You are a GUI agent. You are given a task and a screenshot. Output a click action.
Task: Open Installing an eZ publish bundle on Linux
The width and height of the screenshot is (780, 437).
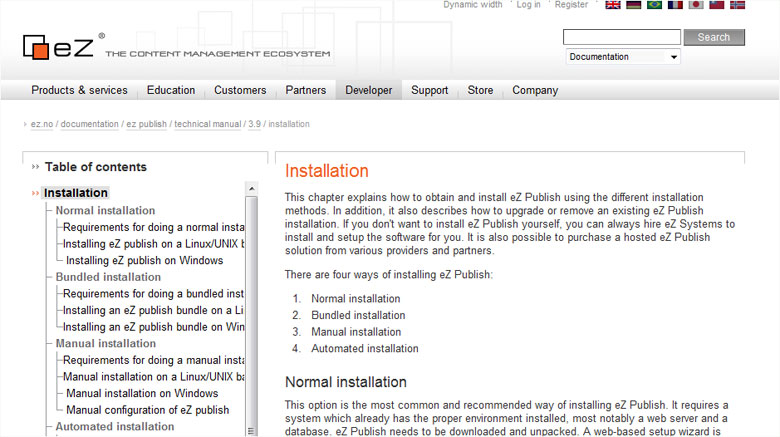tap(154, 310)
